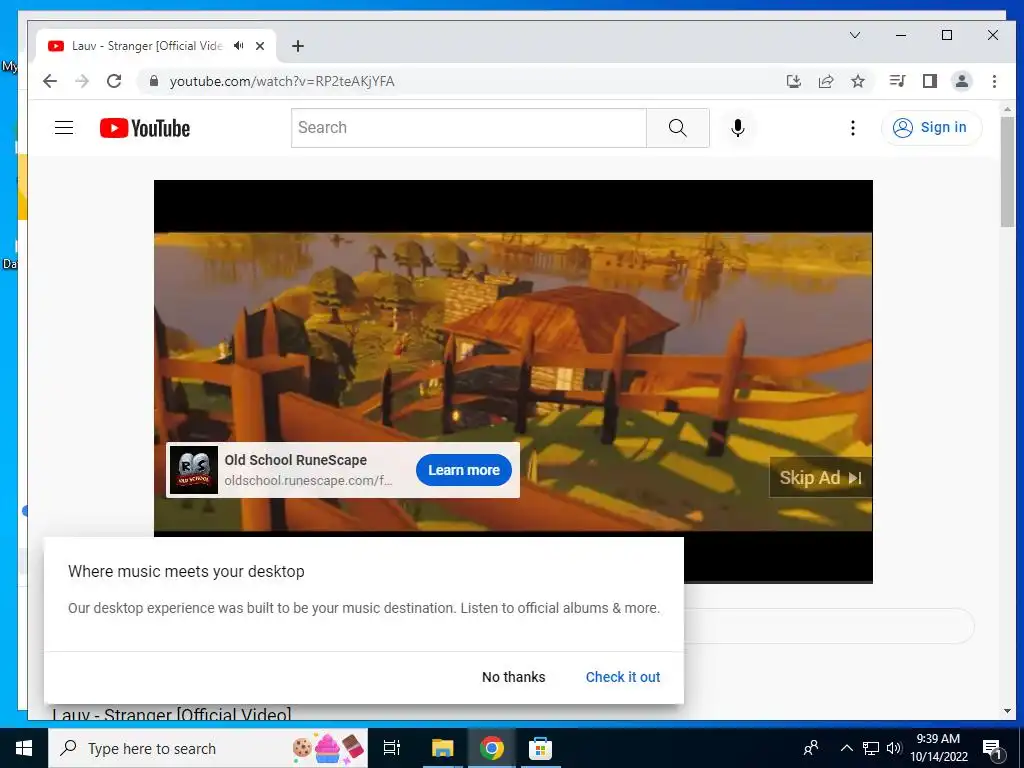Click the magnifier search button

click(x=678, y=128)
